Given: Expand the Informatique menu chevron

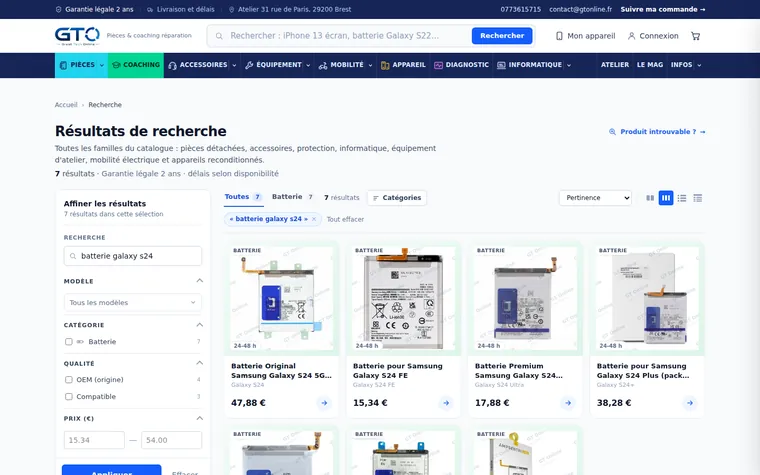Looking at the screenshot, I should click(569, 65).
